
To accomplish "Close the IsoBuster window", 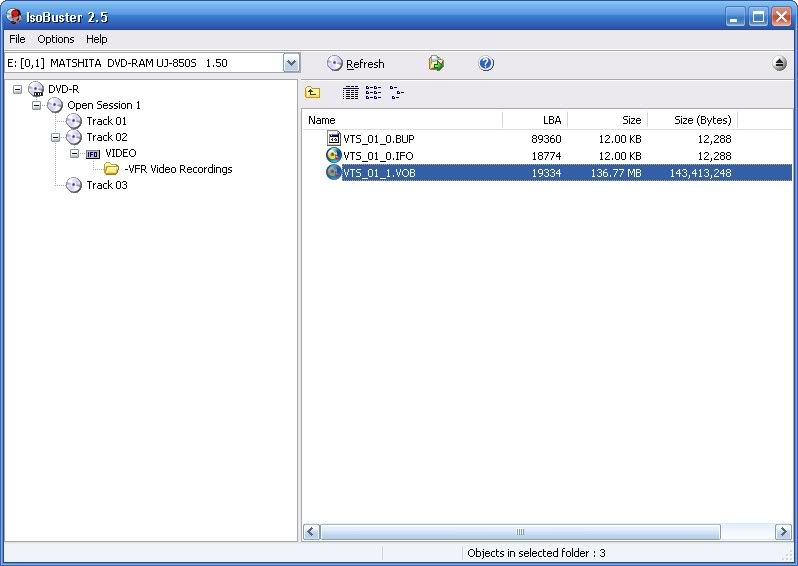I will [781, 17].
